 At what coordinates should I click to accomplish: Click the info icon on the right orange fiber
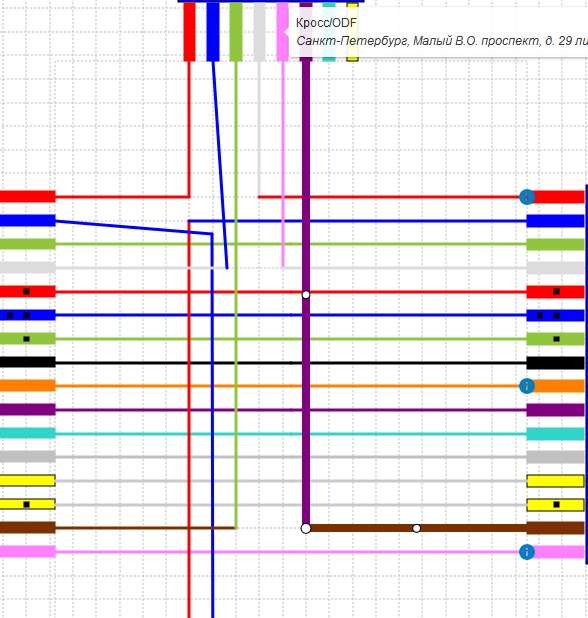tap(527, 386)
